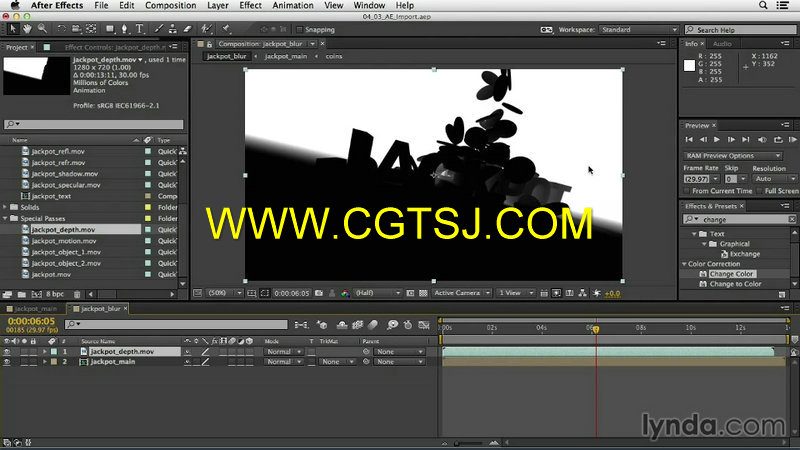Select the Zoom magnifier tool
The image size is (800, 450).
pos(42,29)
